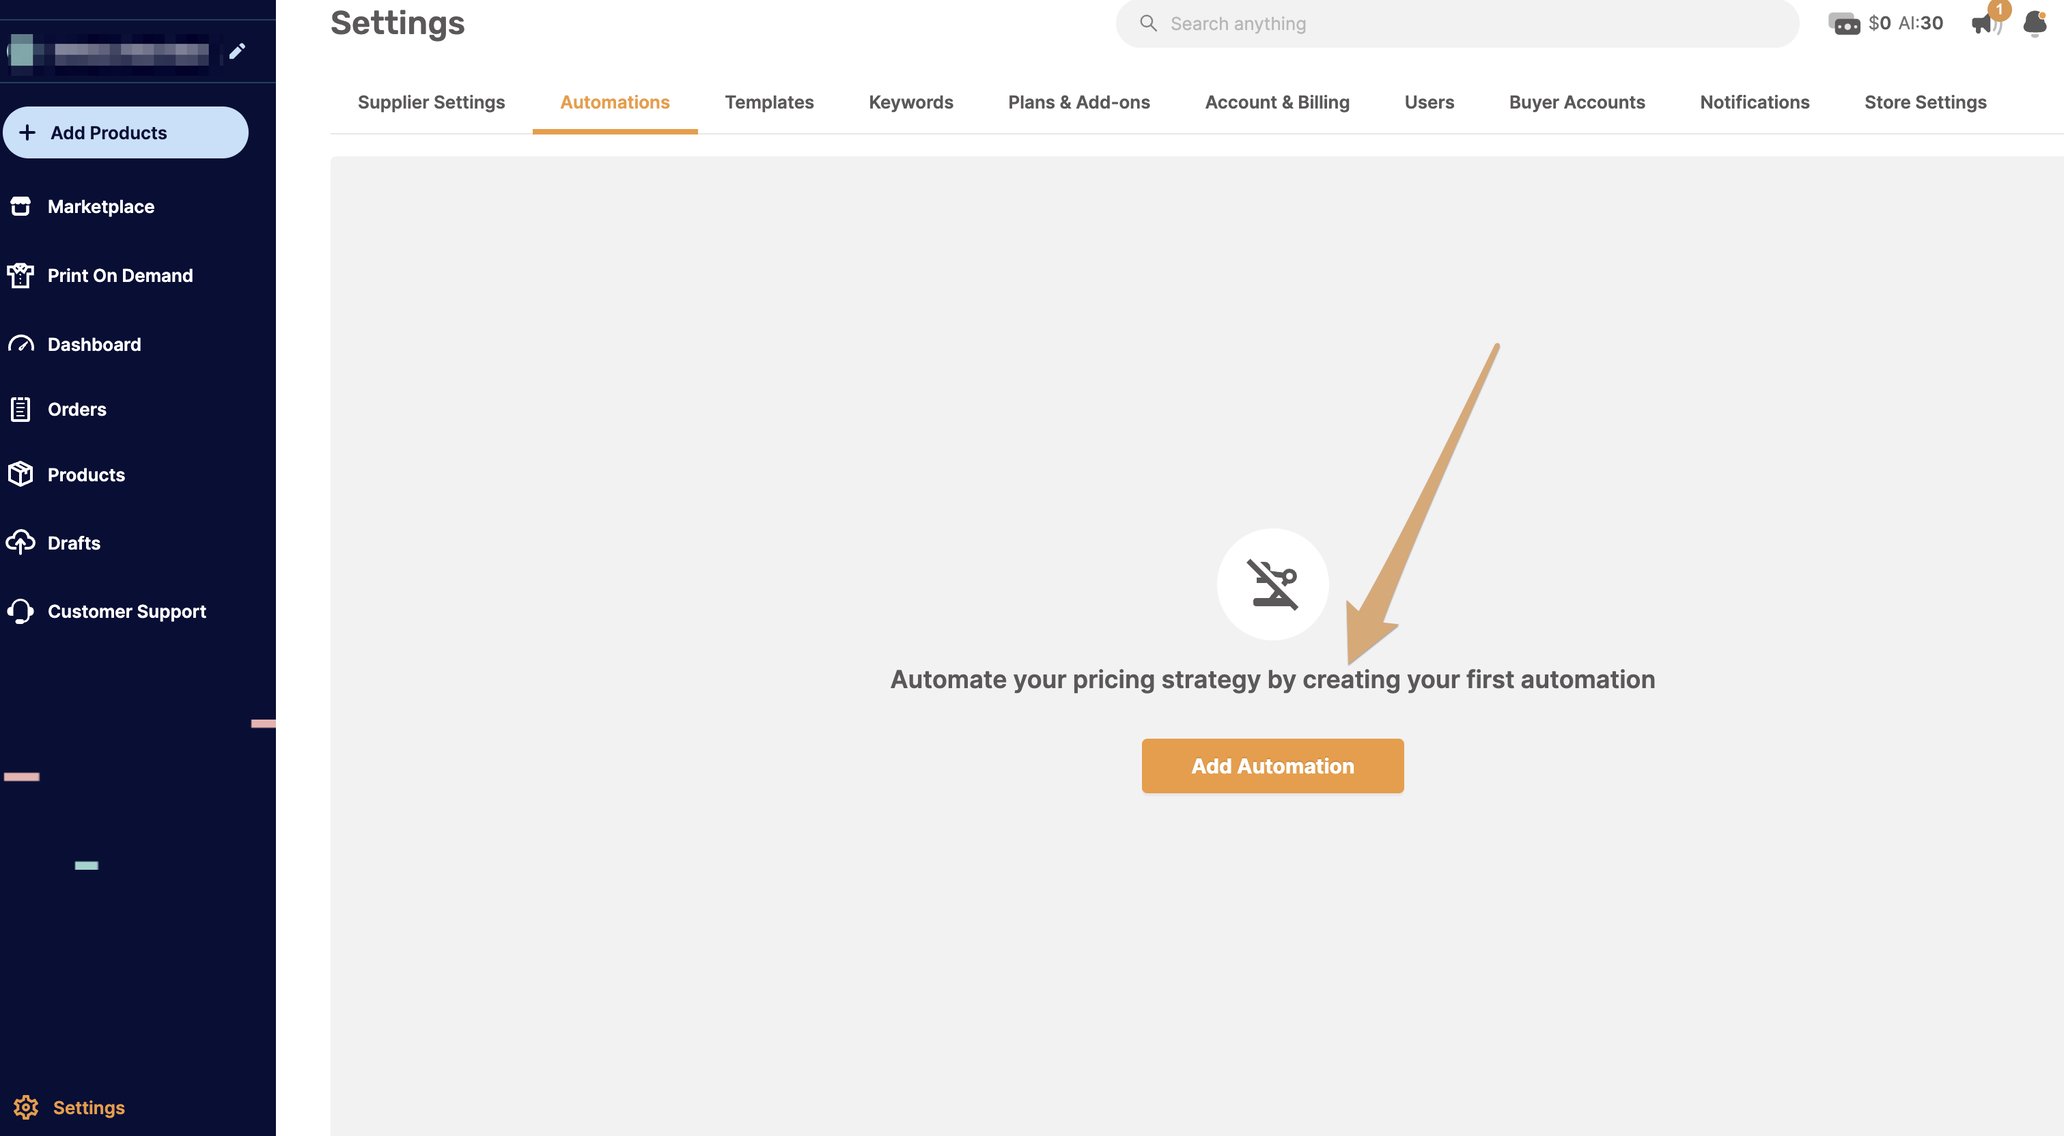Open the Plans & Add-ons tab

1078,102
